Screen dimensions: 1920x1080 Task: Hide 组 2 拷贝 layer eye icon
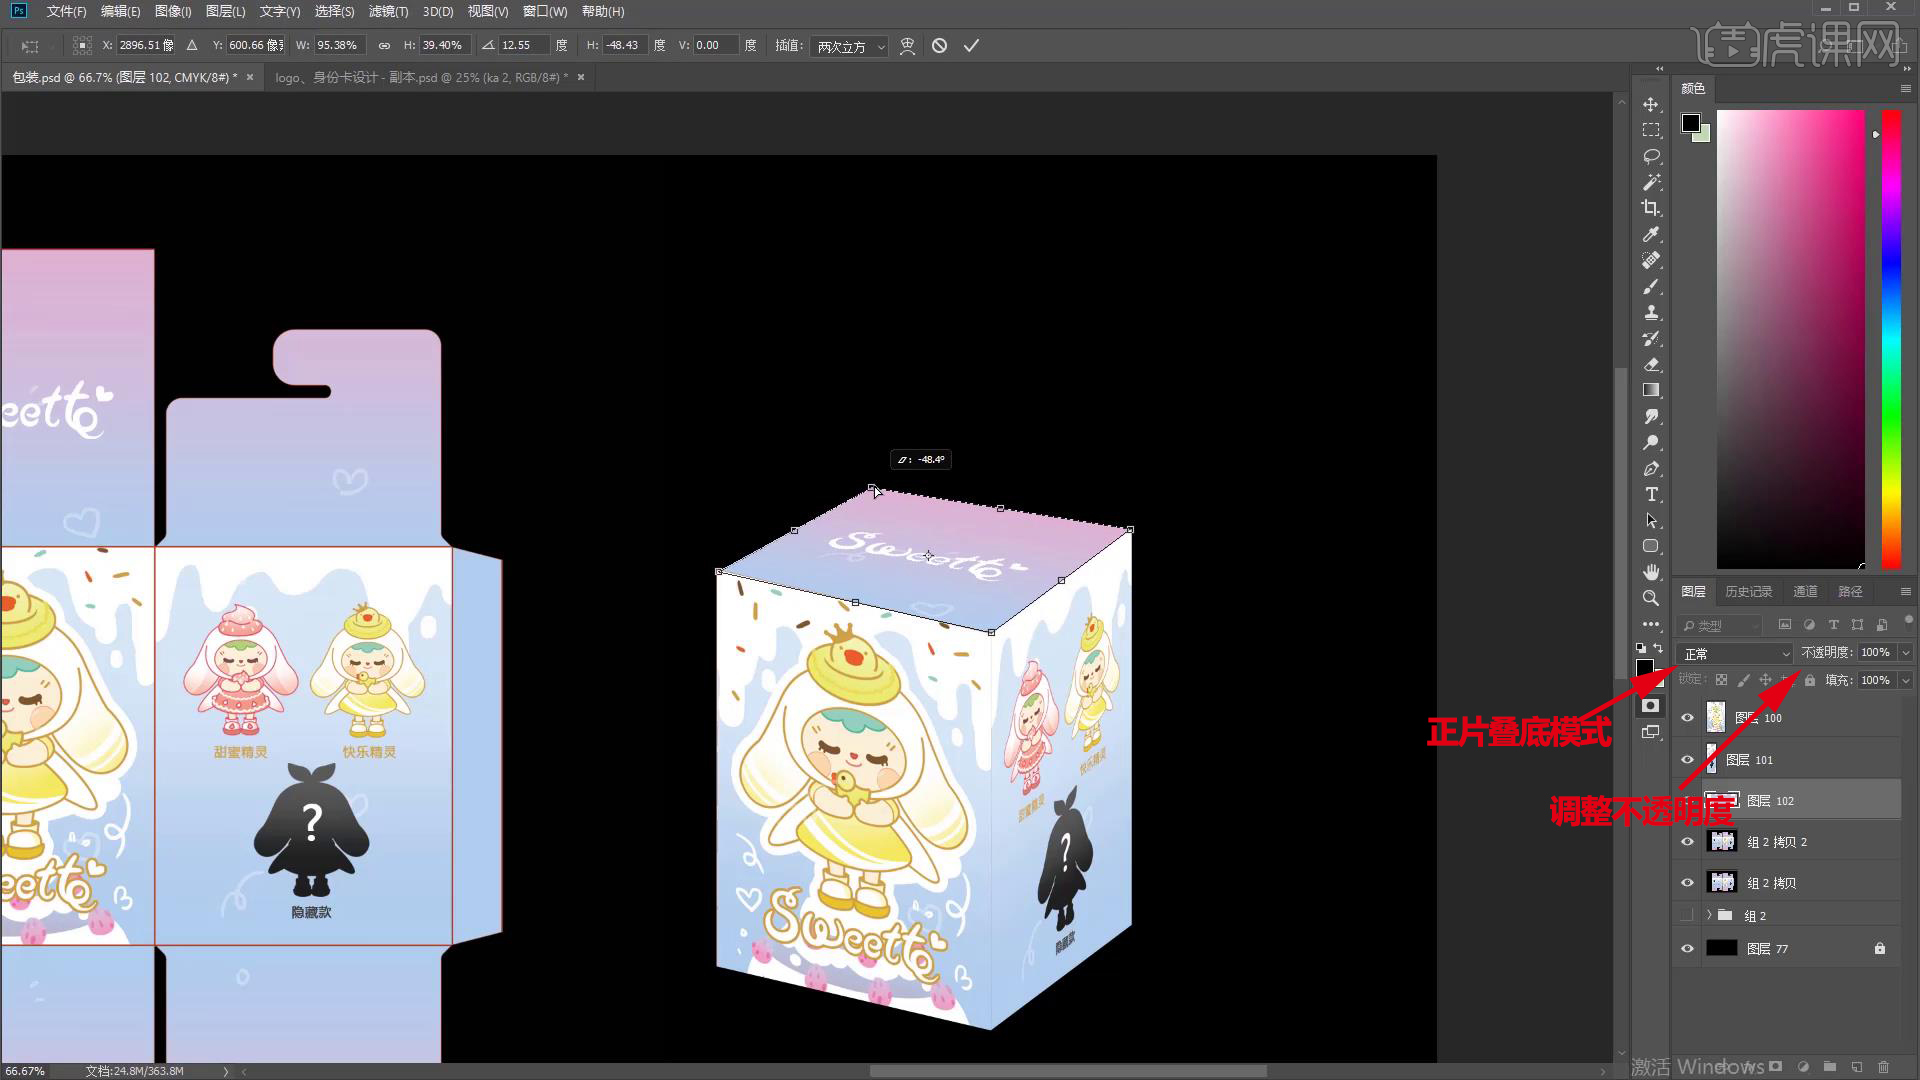[x=1687, y=881]
